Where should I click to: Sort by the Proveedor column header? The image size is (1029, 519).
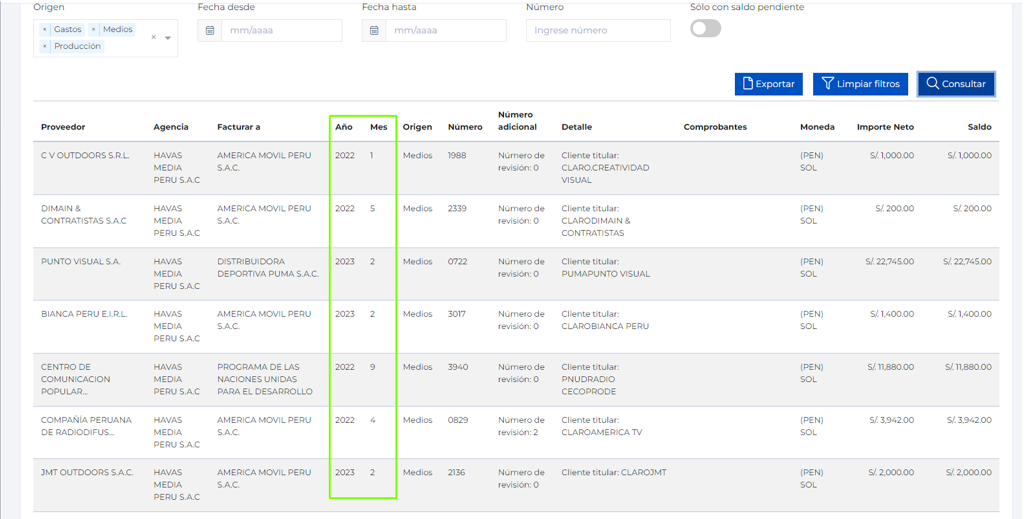coord(63,127)
